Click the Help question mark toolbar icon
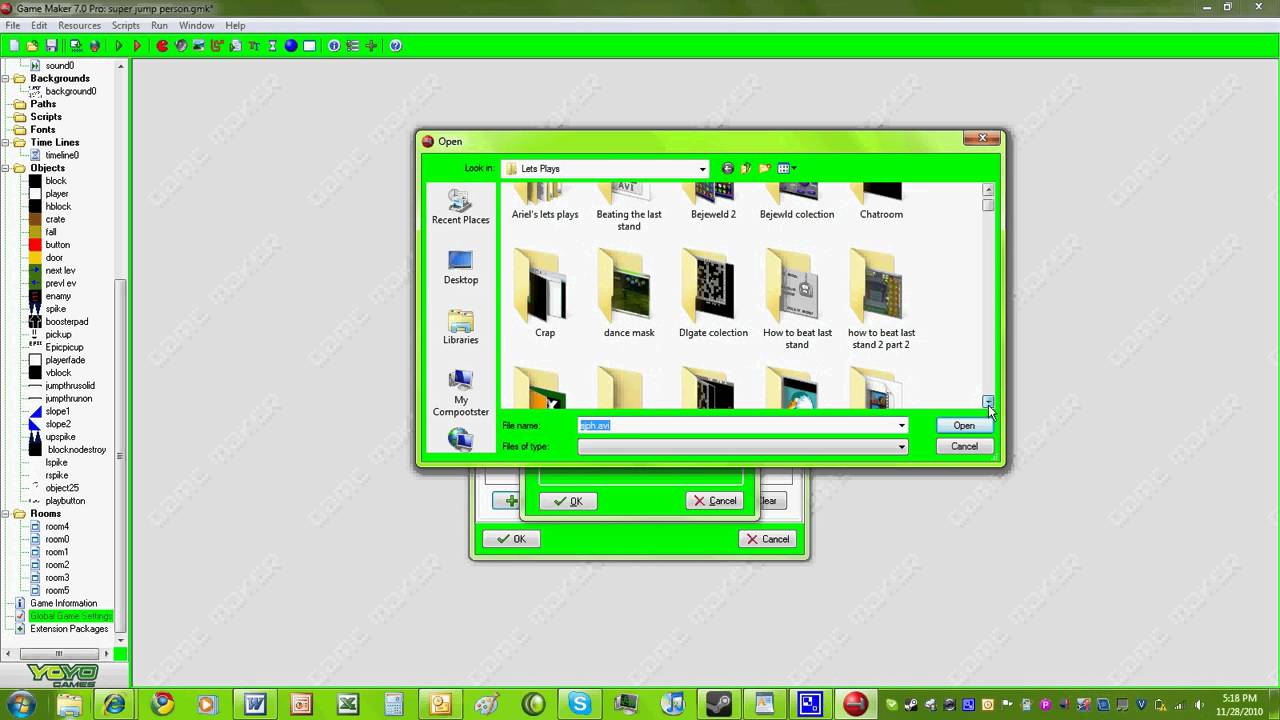Screen dimensions: 1280x720 396,46
